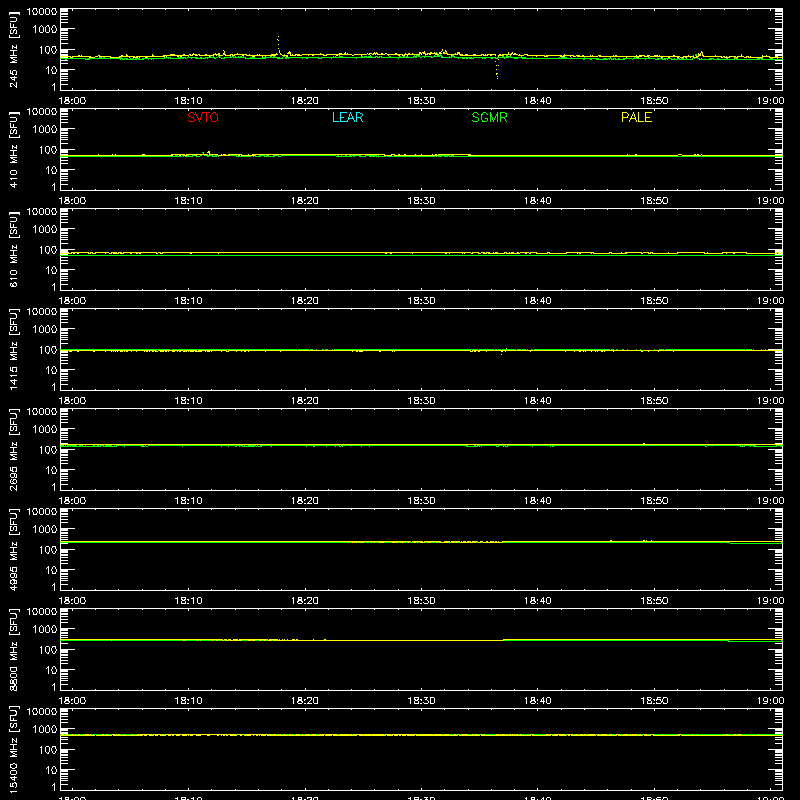Click the green SGMR station legend label
Screen dimensions: 800x800
tap(489, 117)
